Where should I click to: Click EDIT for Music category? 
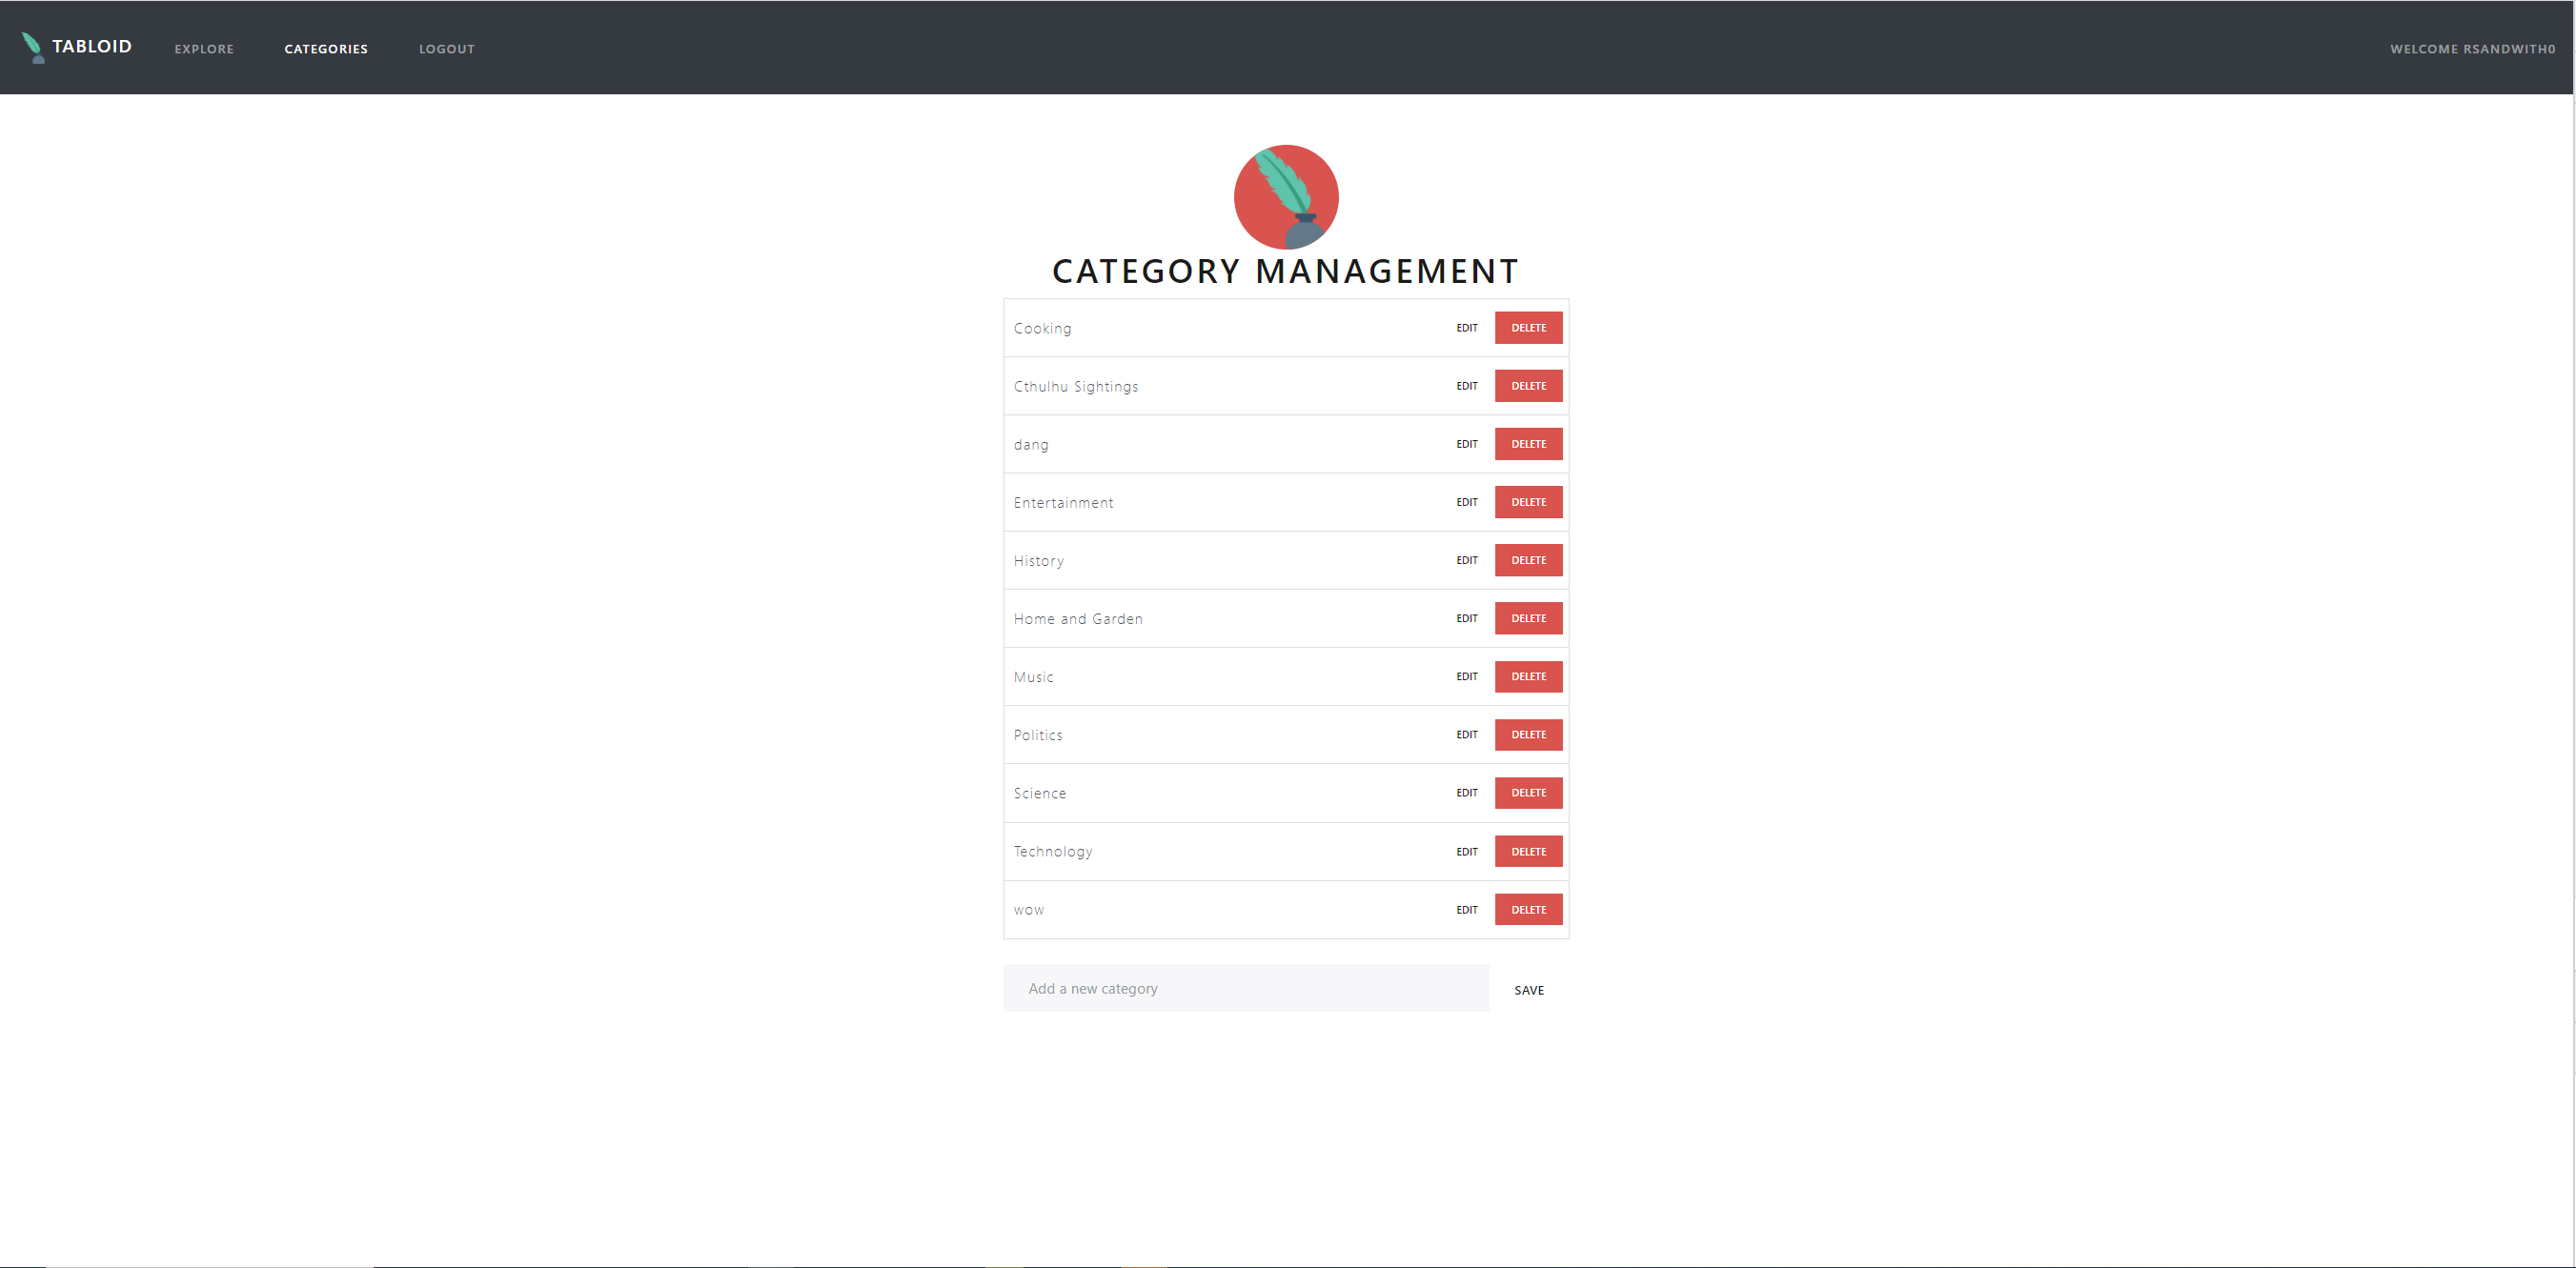point(1467,676)
